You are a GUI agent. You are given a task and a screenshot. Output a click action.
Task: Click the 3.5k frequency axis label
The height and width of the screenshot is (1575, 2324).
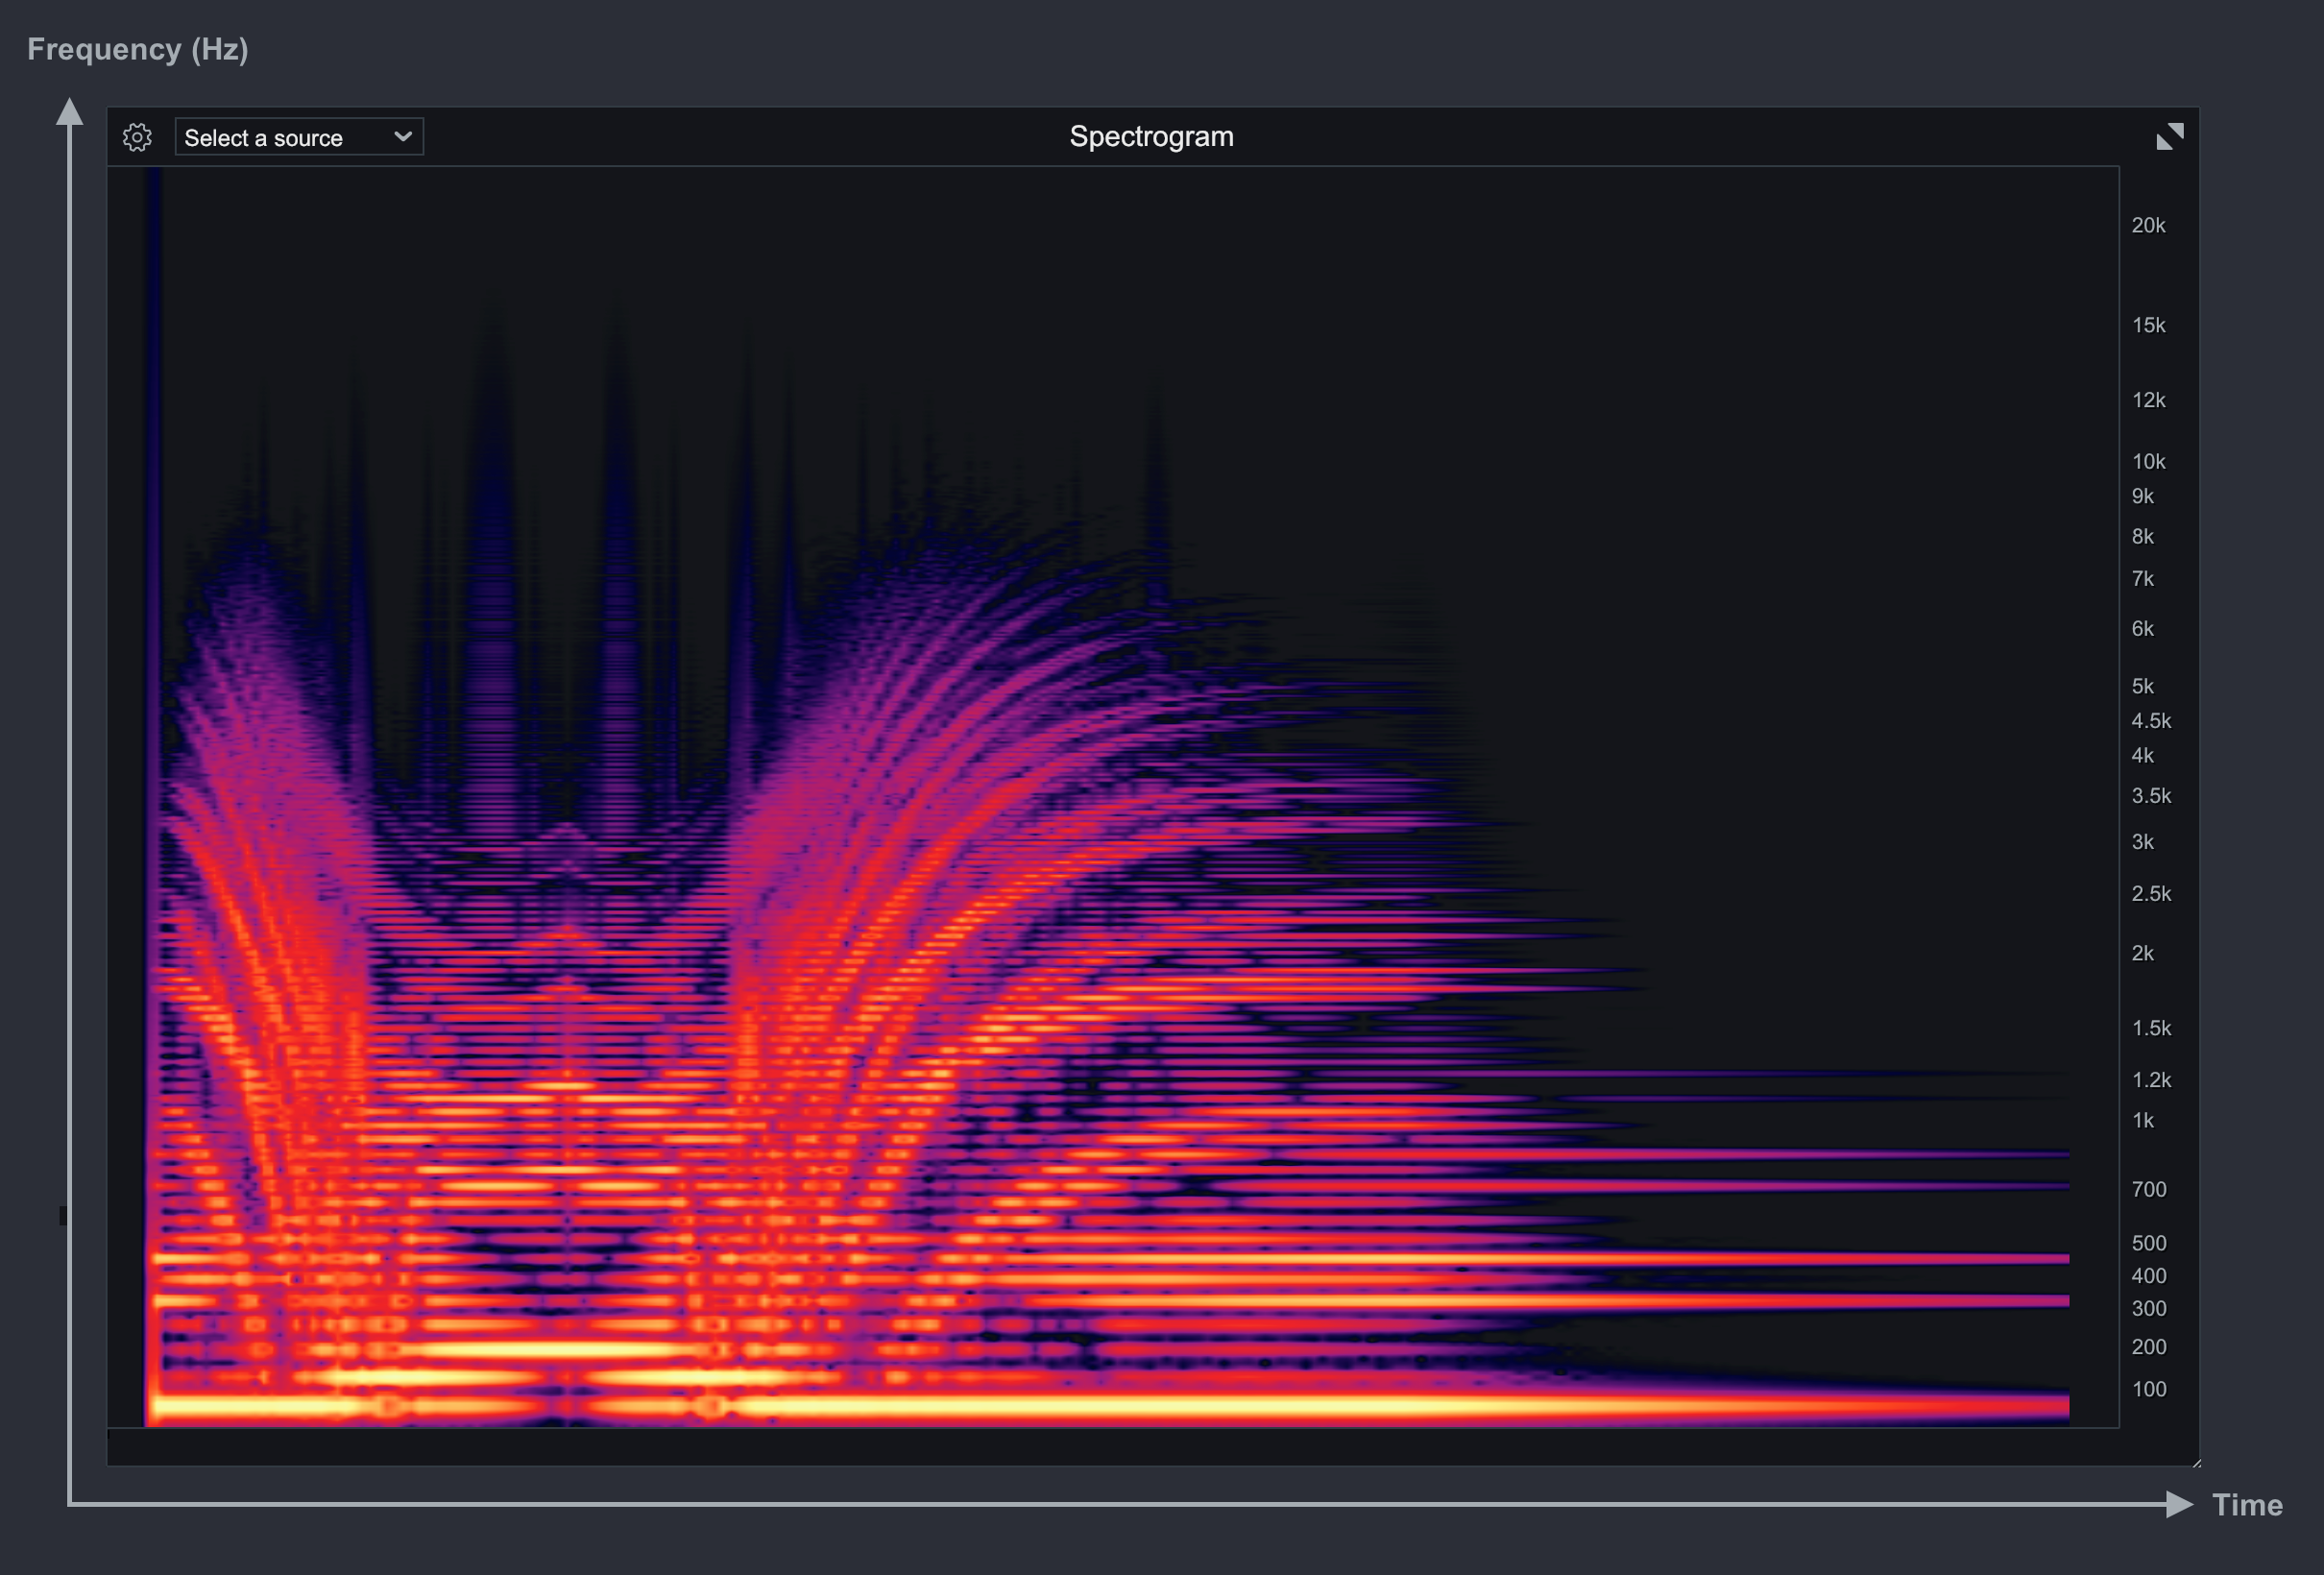[2150, 796]
